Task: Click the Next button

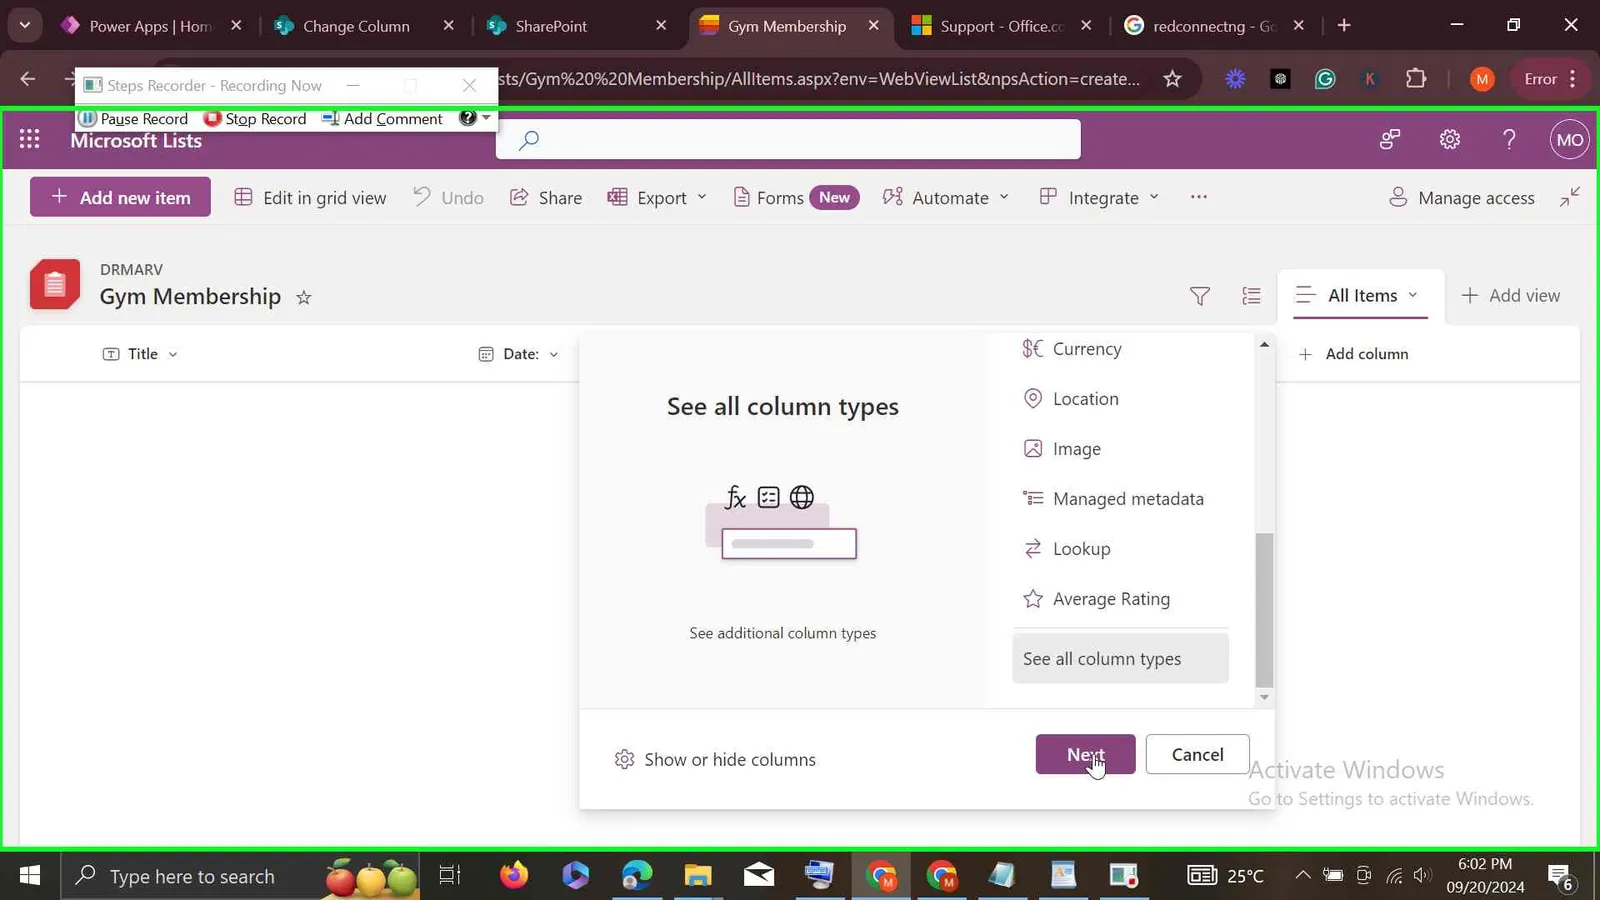Action: coord(1085,755)
